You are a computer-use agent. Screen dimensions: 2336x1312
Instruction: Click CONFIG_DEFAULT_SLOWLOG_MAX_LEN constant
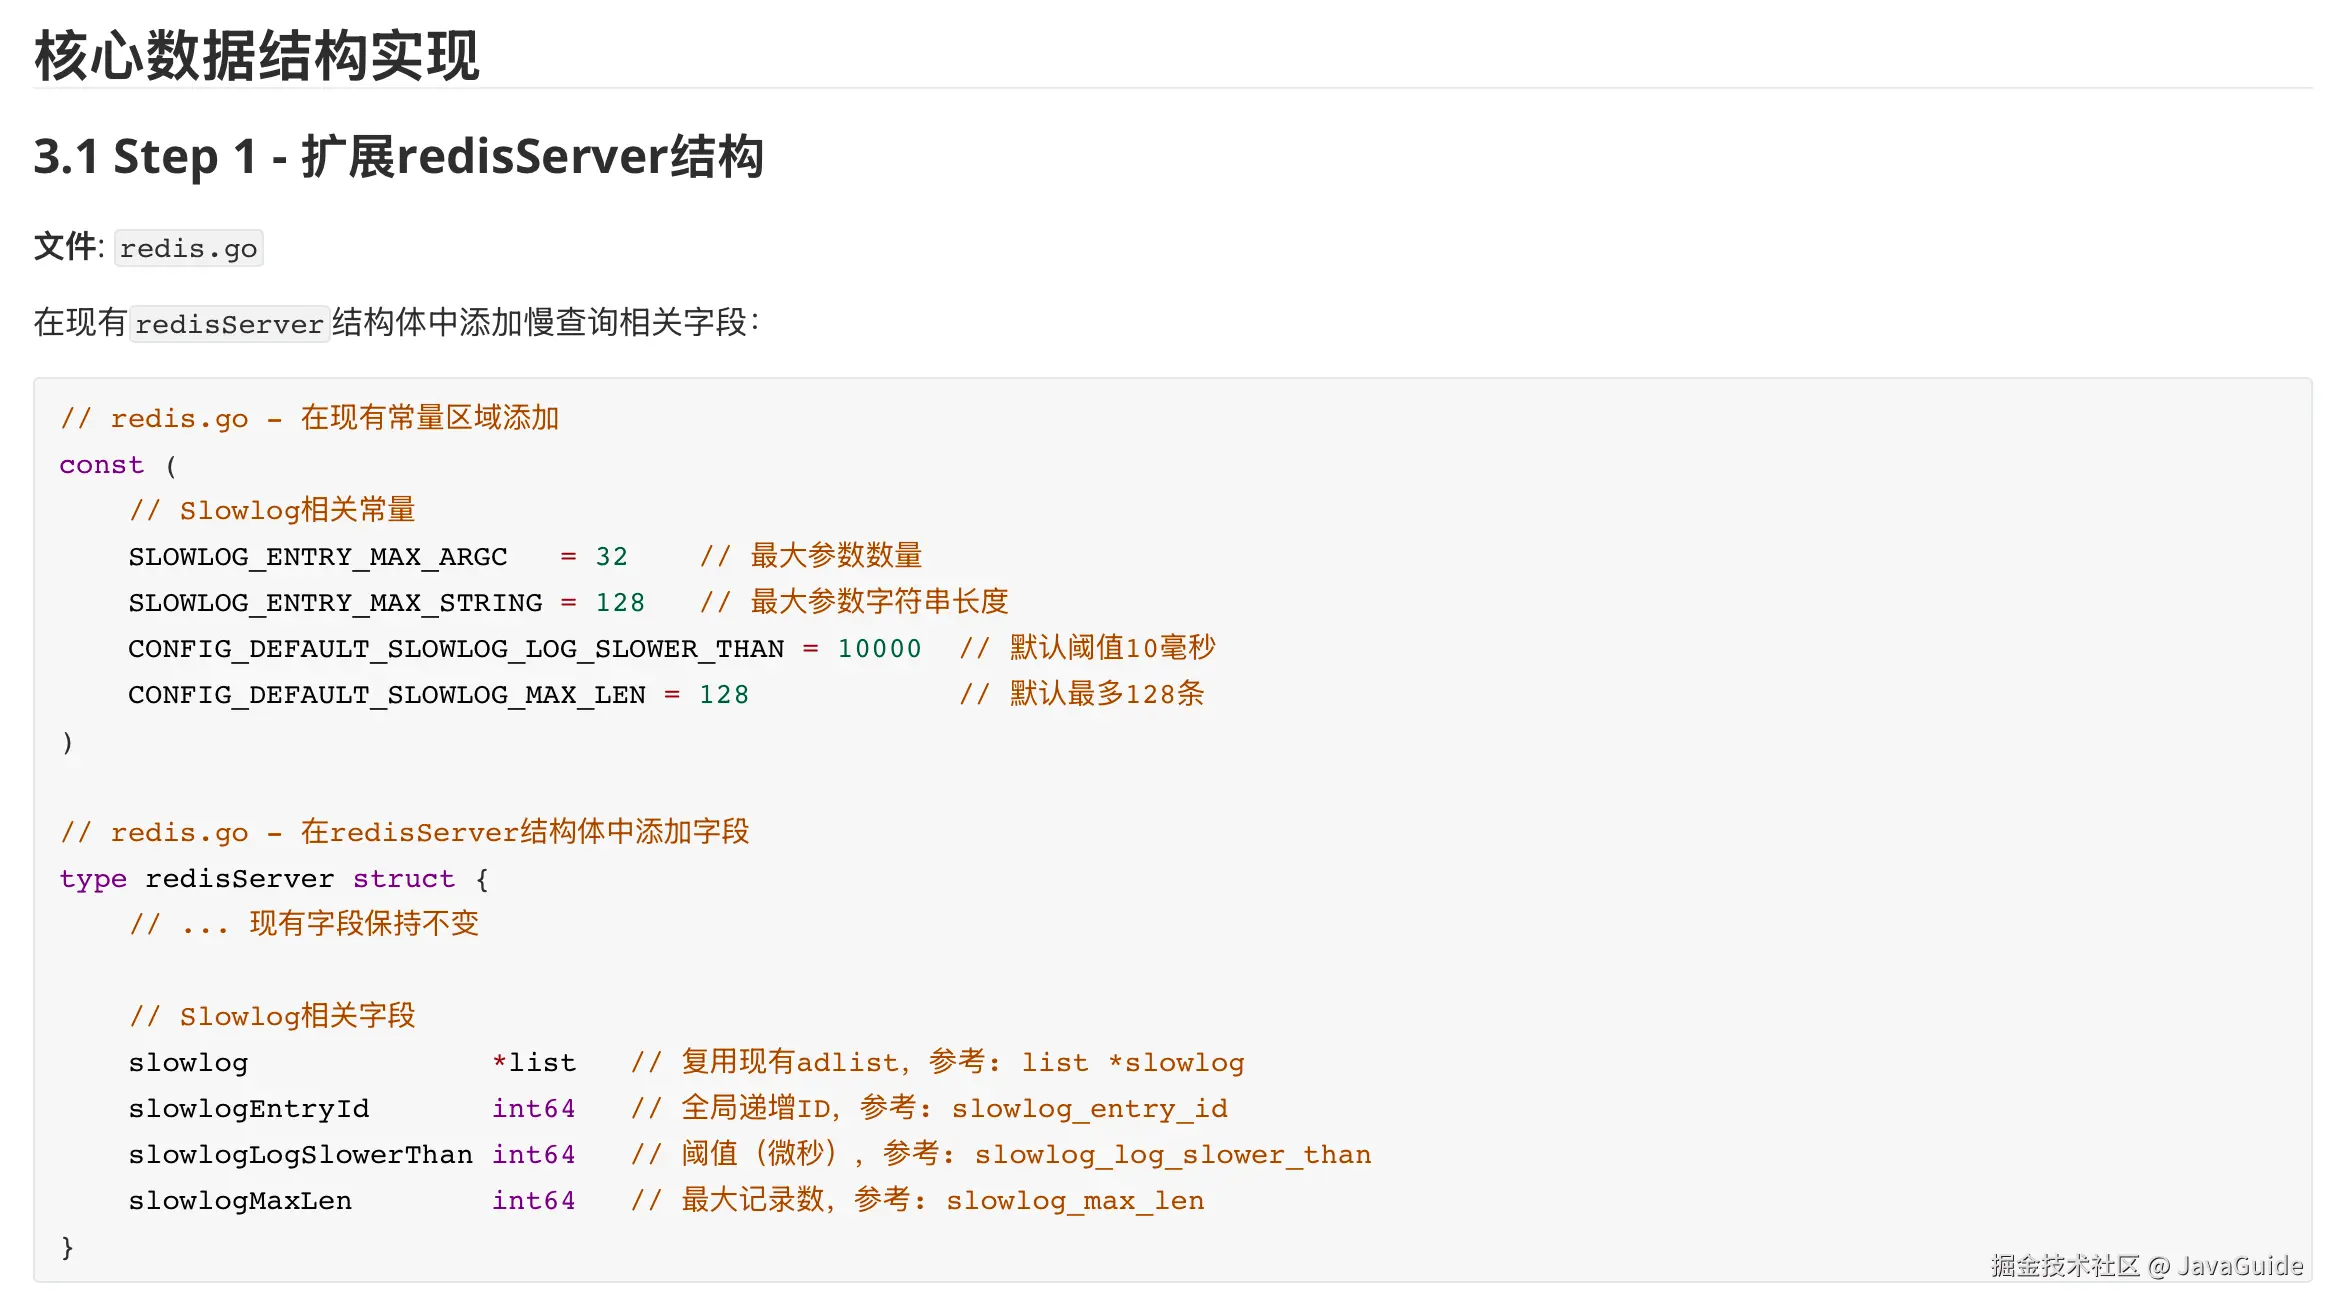coord(386,695)
